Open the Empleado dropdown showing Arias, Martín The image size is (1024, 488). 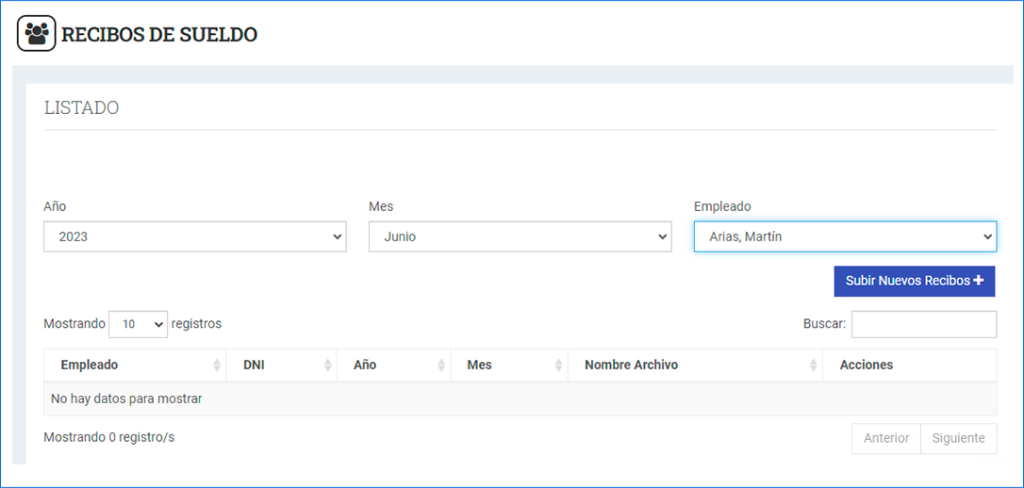[845, 237]
